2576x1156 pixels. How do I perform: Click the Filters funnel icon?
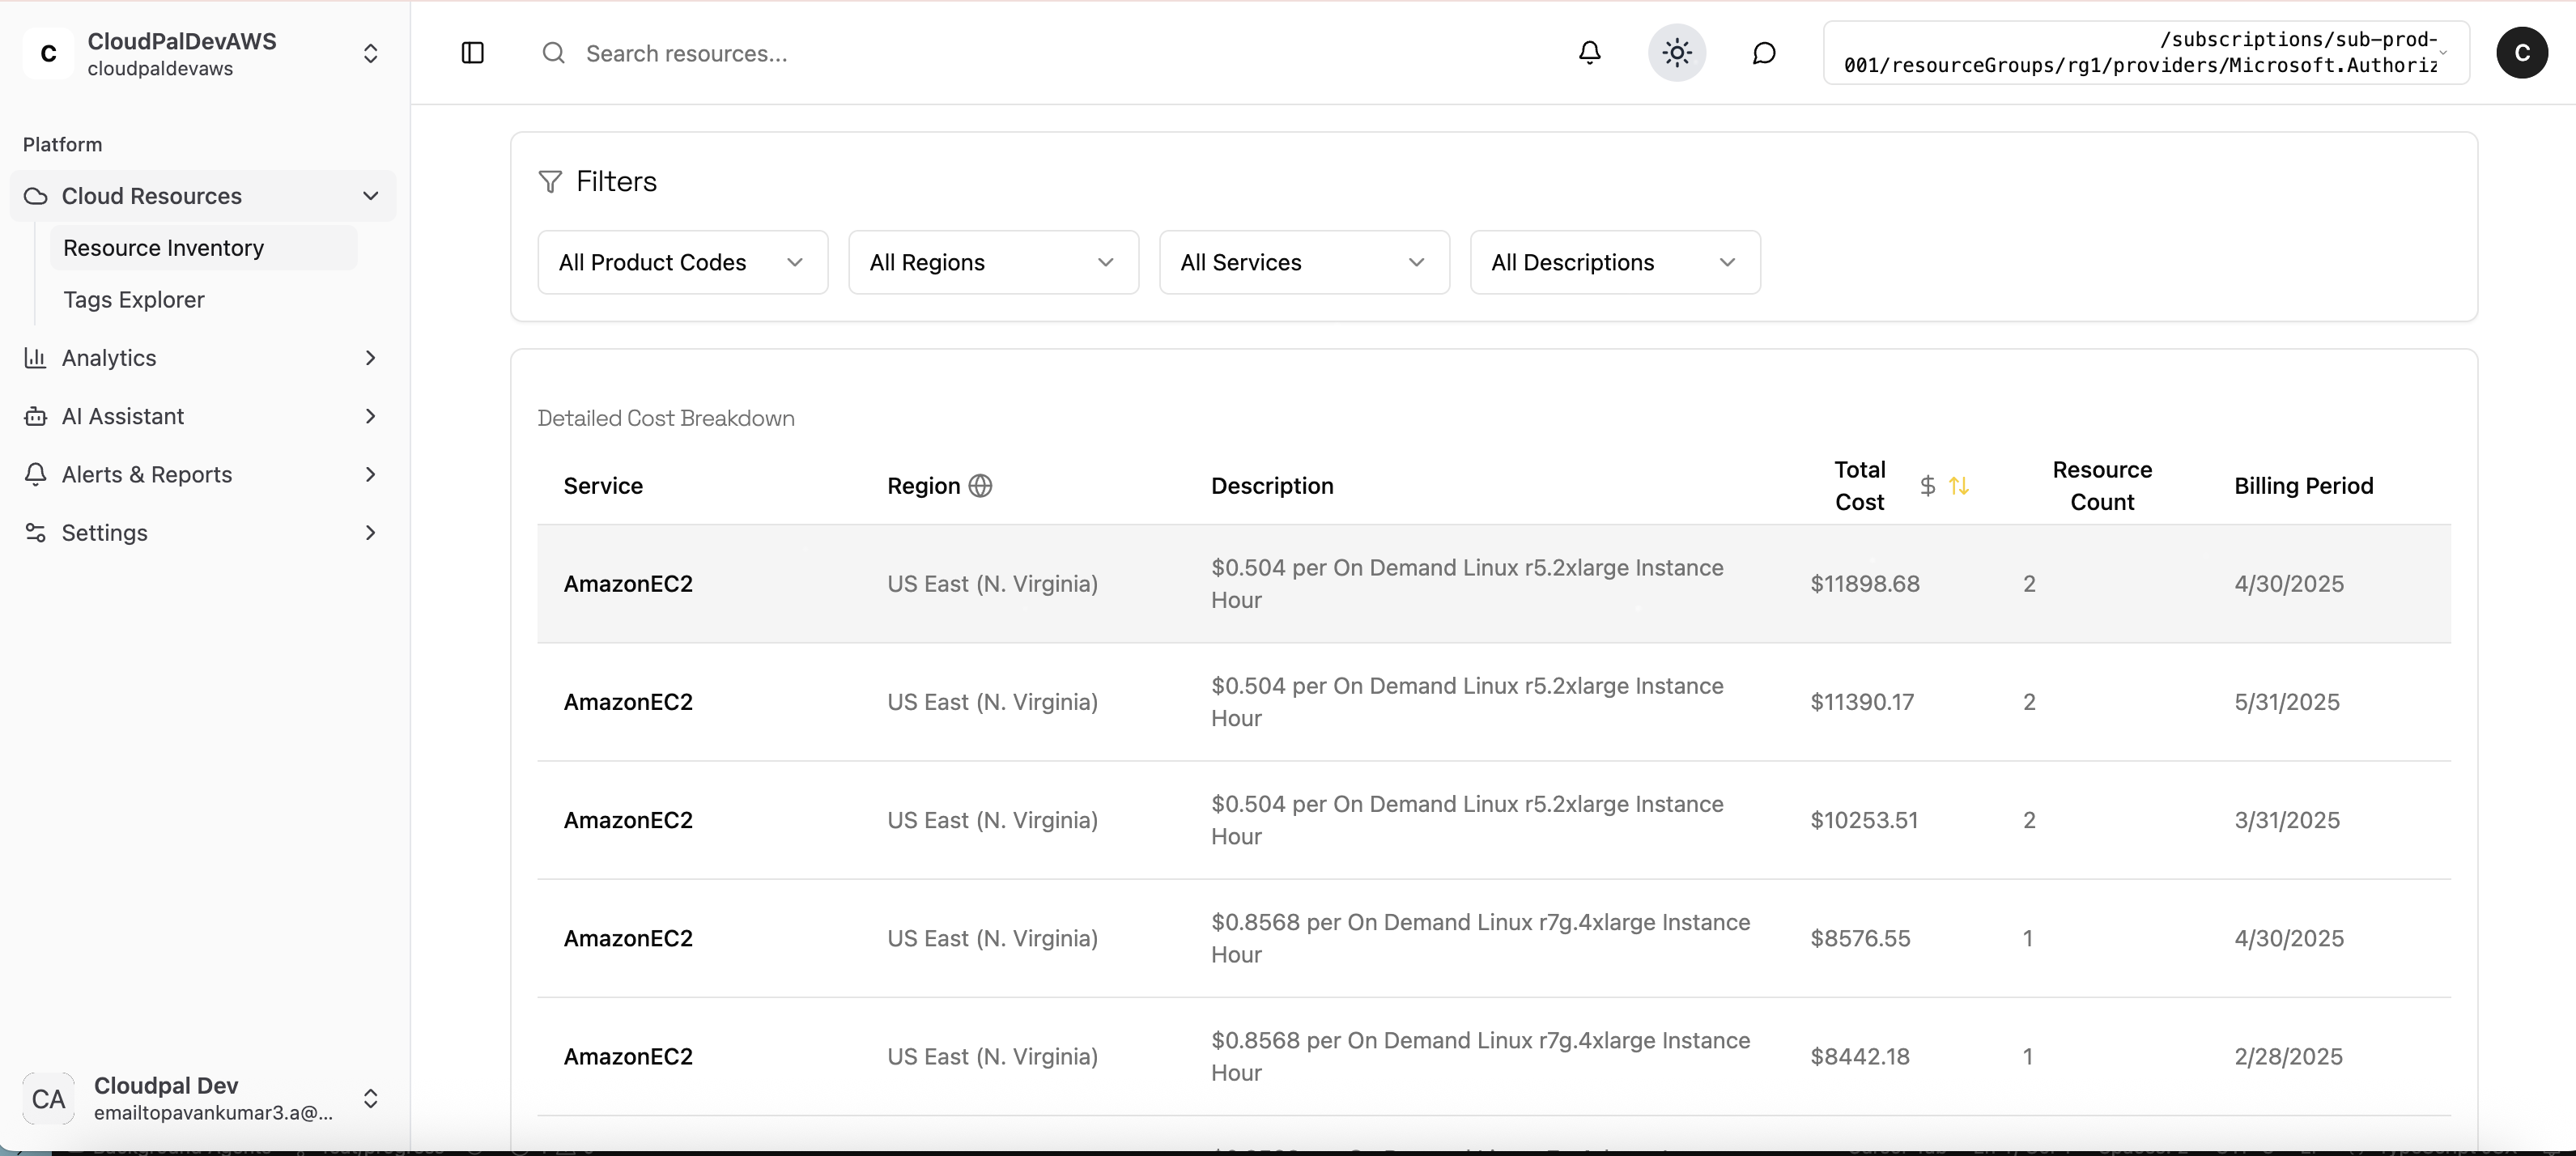550,181
